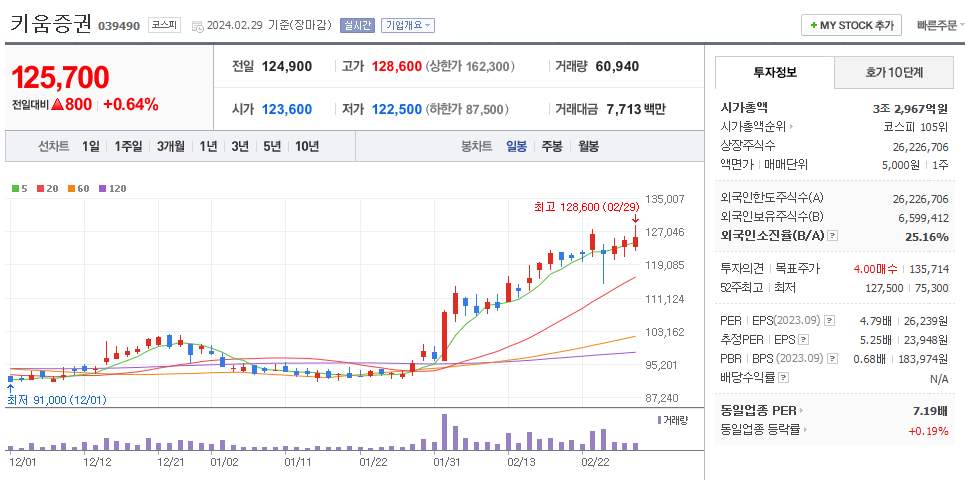Click the 상장주식수 value 26,226,706
The image size is (973, 480).
(x=920, y=146)
